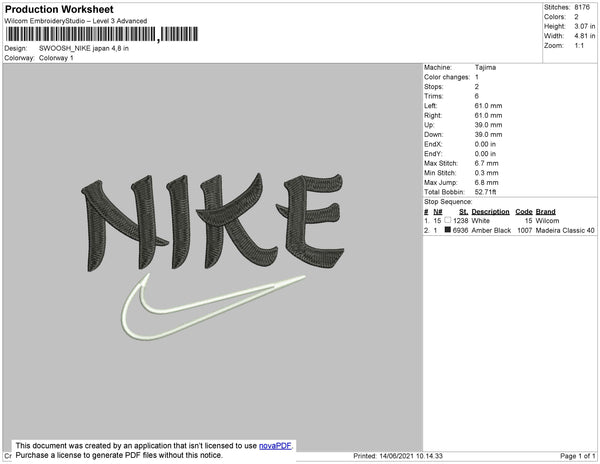Select stitch count 6936 in stop sequence
The width and height of the screenshot is (600, 464).
[x=460, y=230]
